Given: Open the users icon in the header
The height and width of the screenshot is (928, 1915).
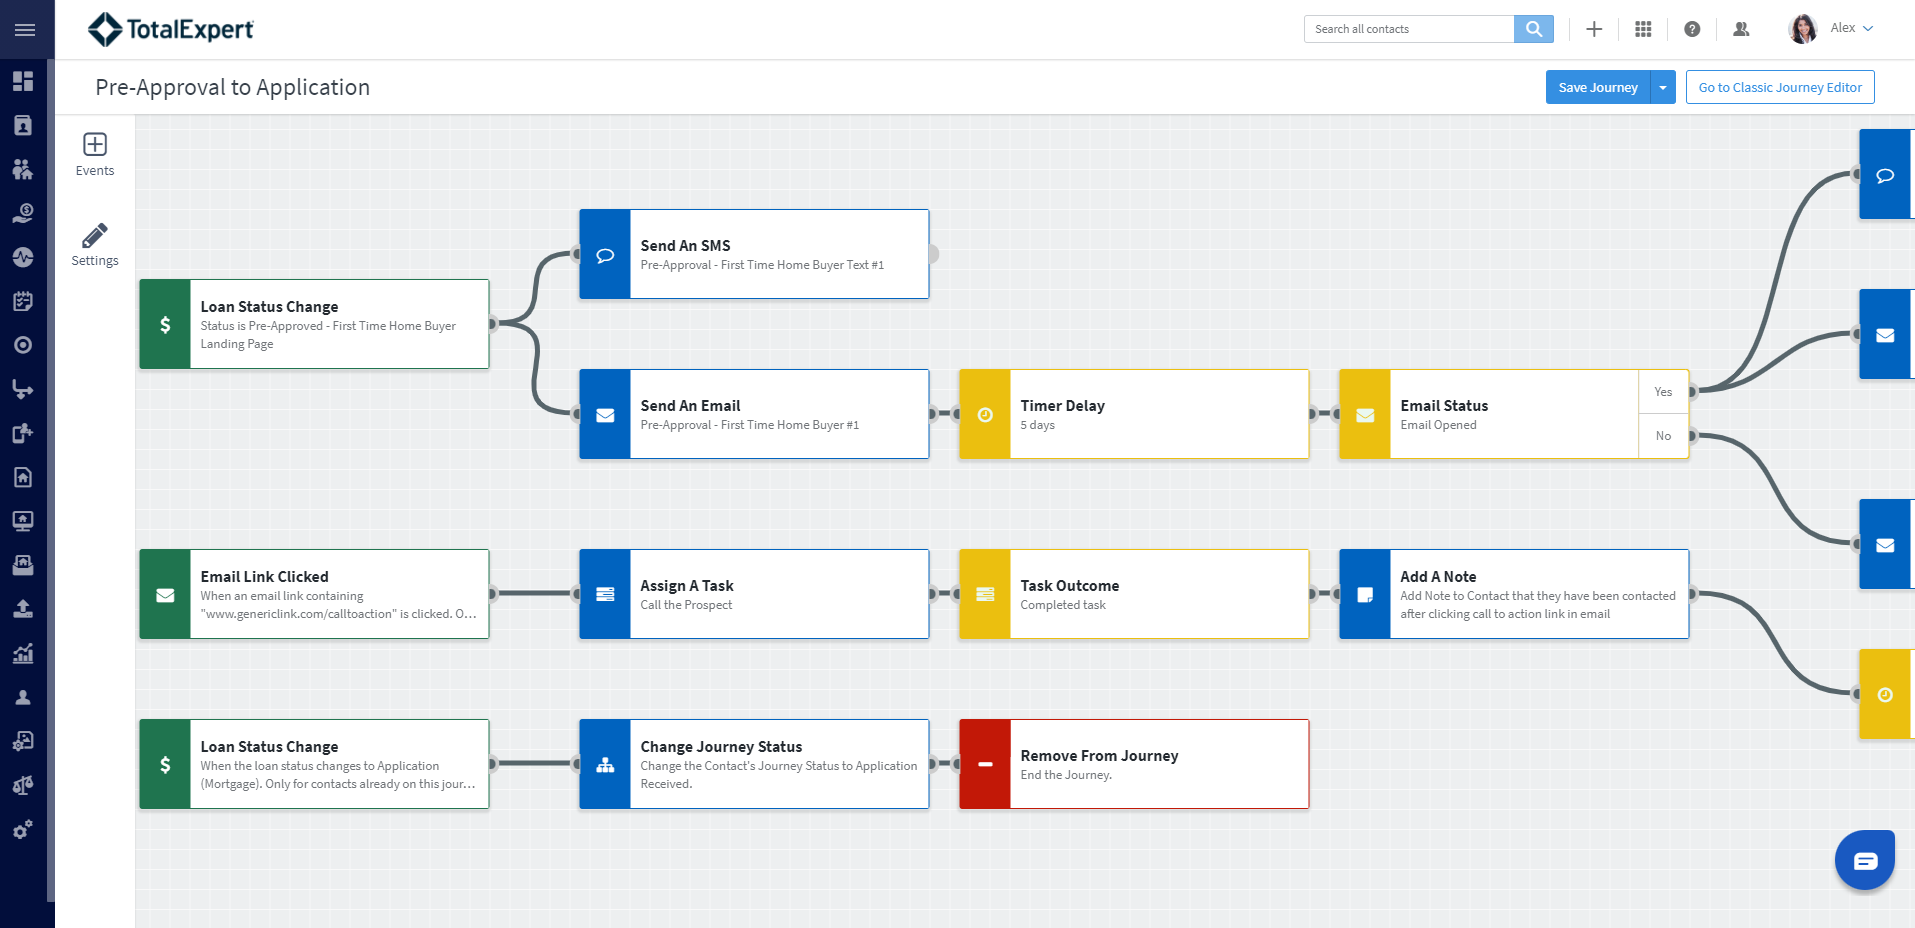Looking at the screenshot, I should coord(1741,29).
